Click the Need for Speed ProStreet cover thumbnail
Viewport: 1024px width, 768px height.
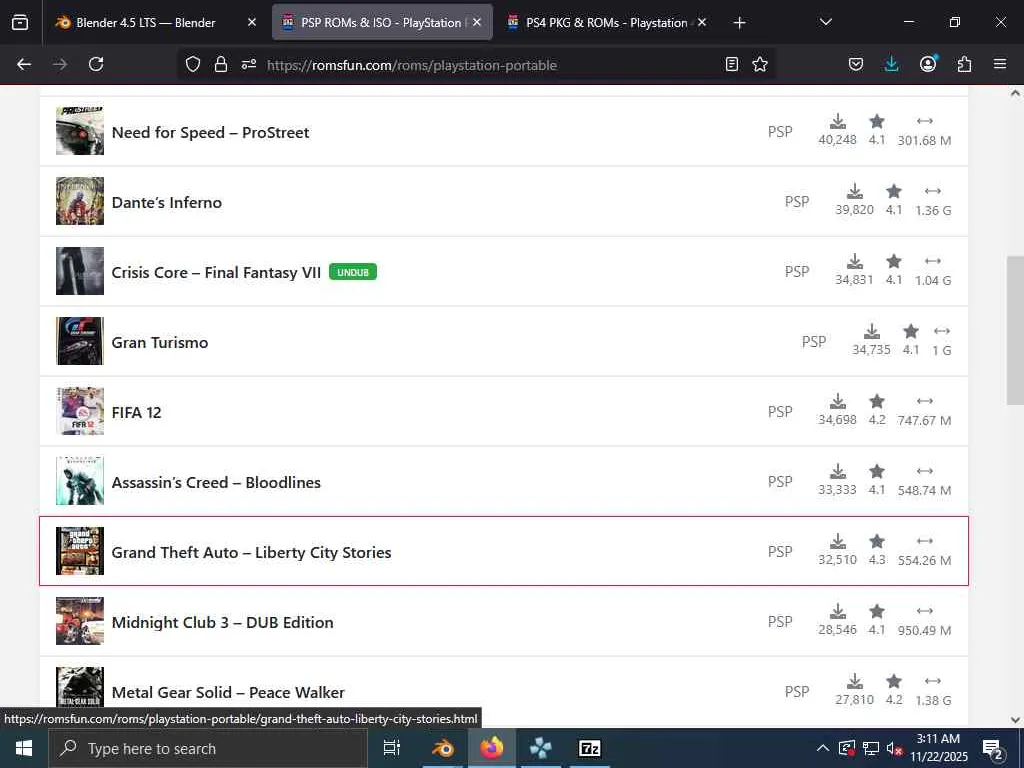point(80,131)
